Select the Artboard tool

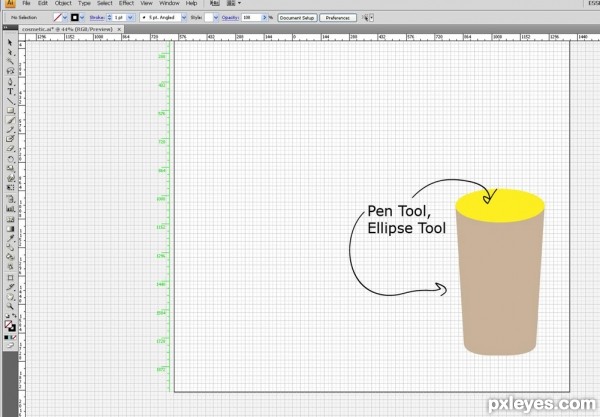point(10,278)
